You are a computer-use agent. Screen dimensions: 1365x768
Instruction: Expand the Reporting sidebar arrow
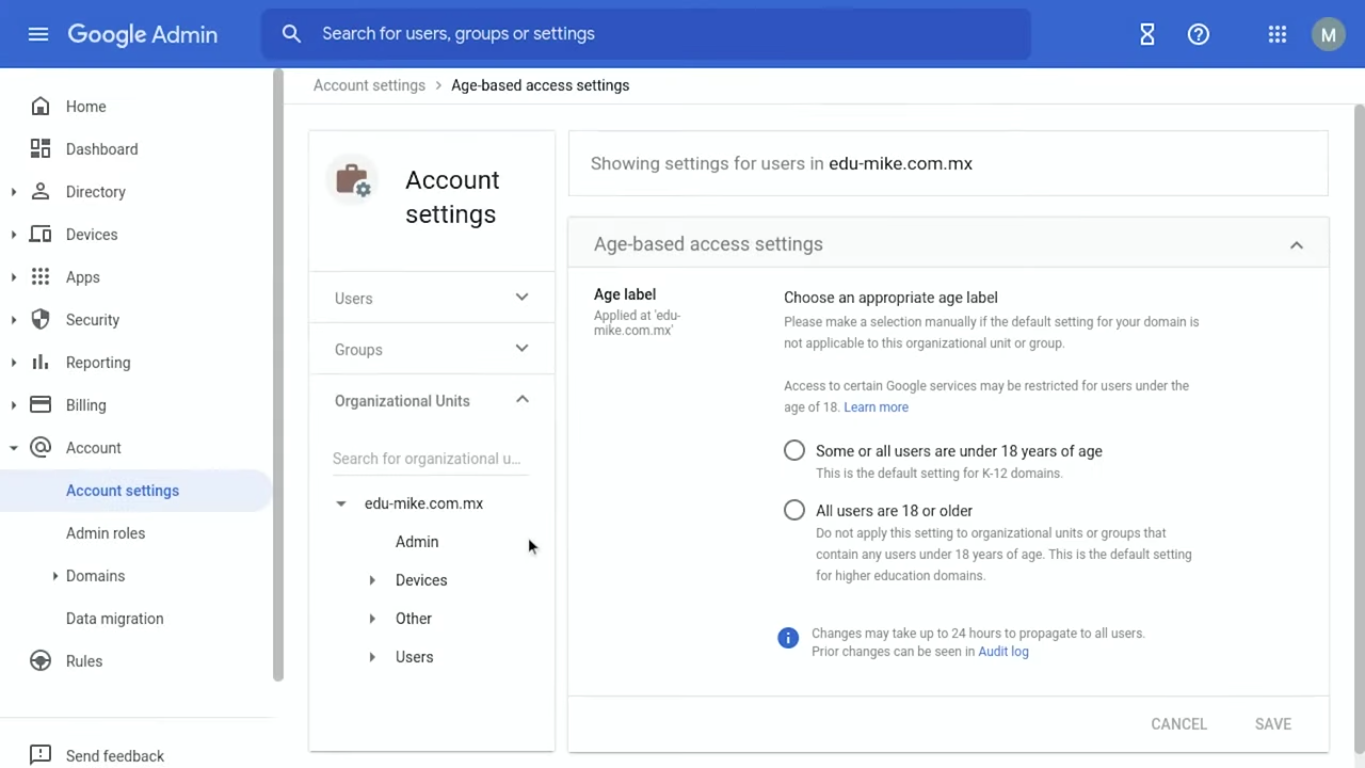point(13,363)
